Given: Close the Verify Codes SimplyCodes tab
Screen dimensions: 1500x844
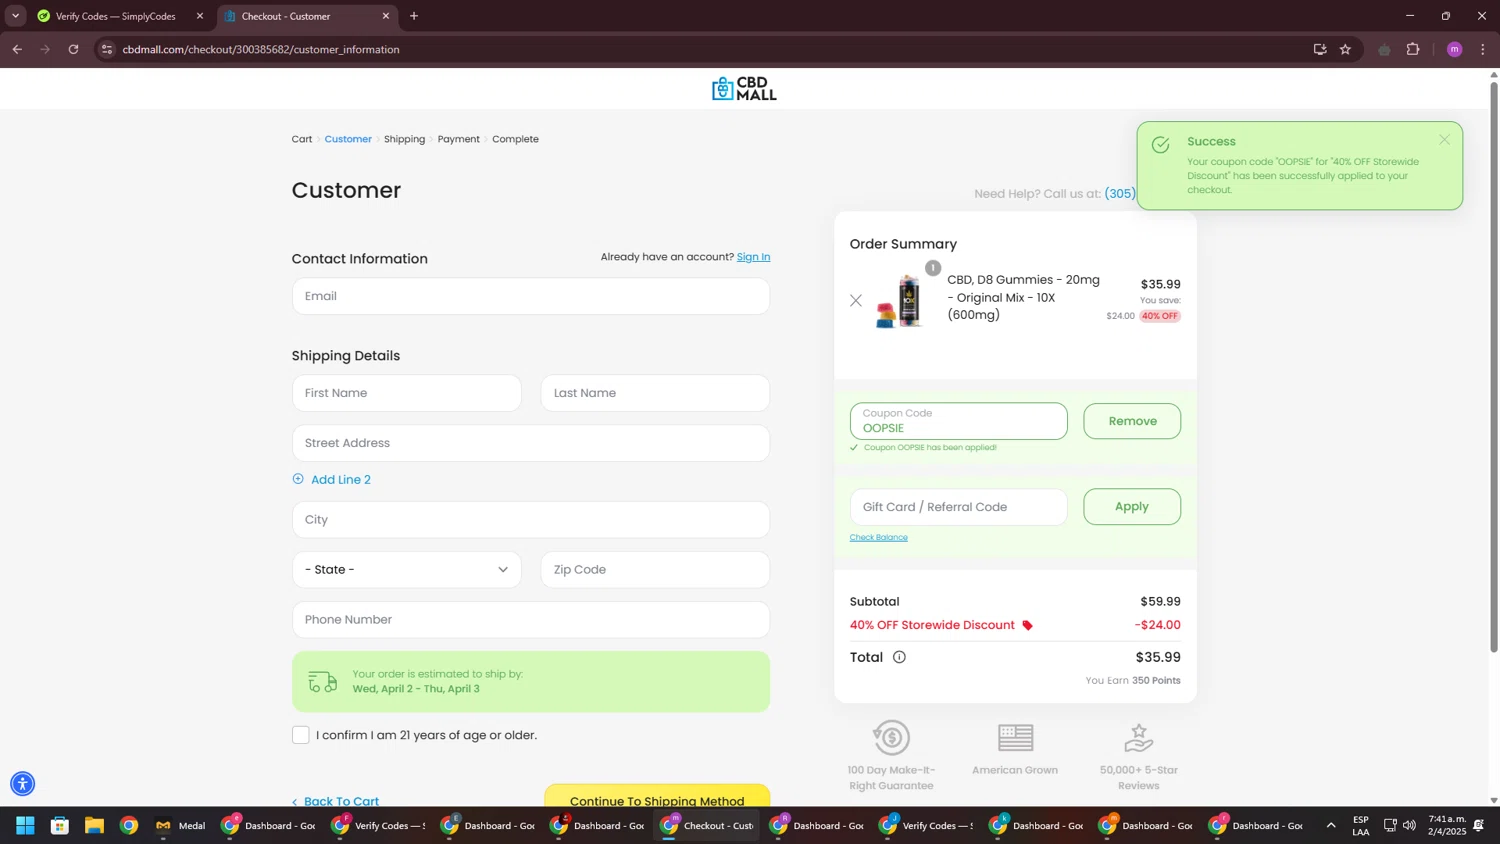Looking at the screenshot, I should (200, 16).
